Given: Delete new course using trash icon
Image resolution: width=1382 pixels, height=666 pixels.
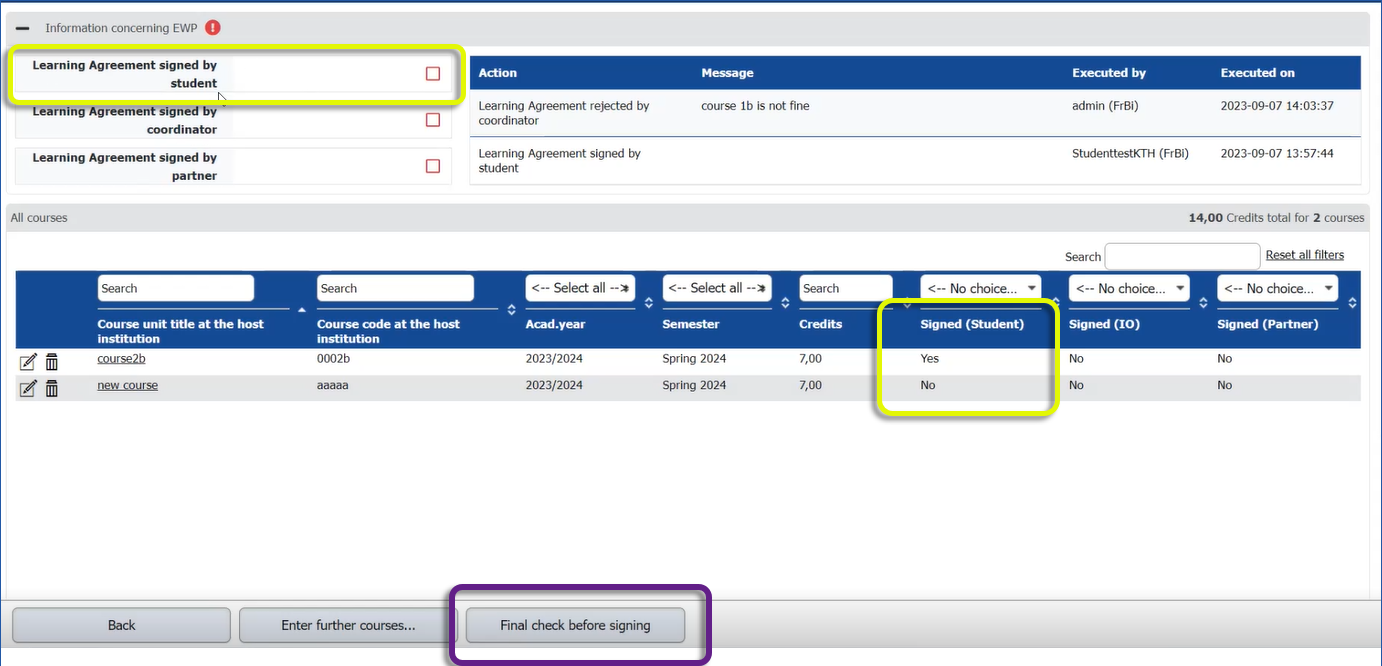Looking at the screenshot, I should (x=52, y=389).
